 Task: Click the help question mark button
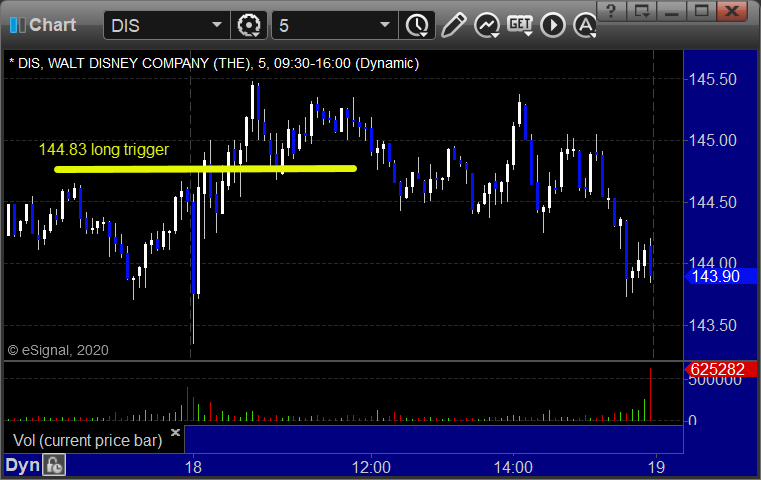(x=612, y=11)
